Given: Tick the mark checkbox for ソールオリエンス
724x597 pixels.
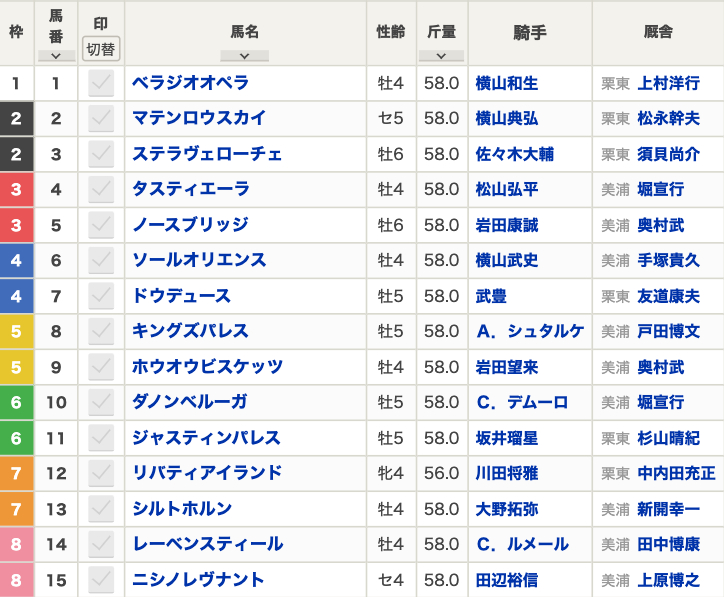Looking at the screenshot, I should click(101, 260).
